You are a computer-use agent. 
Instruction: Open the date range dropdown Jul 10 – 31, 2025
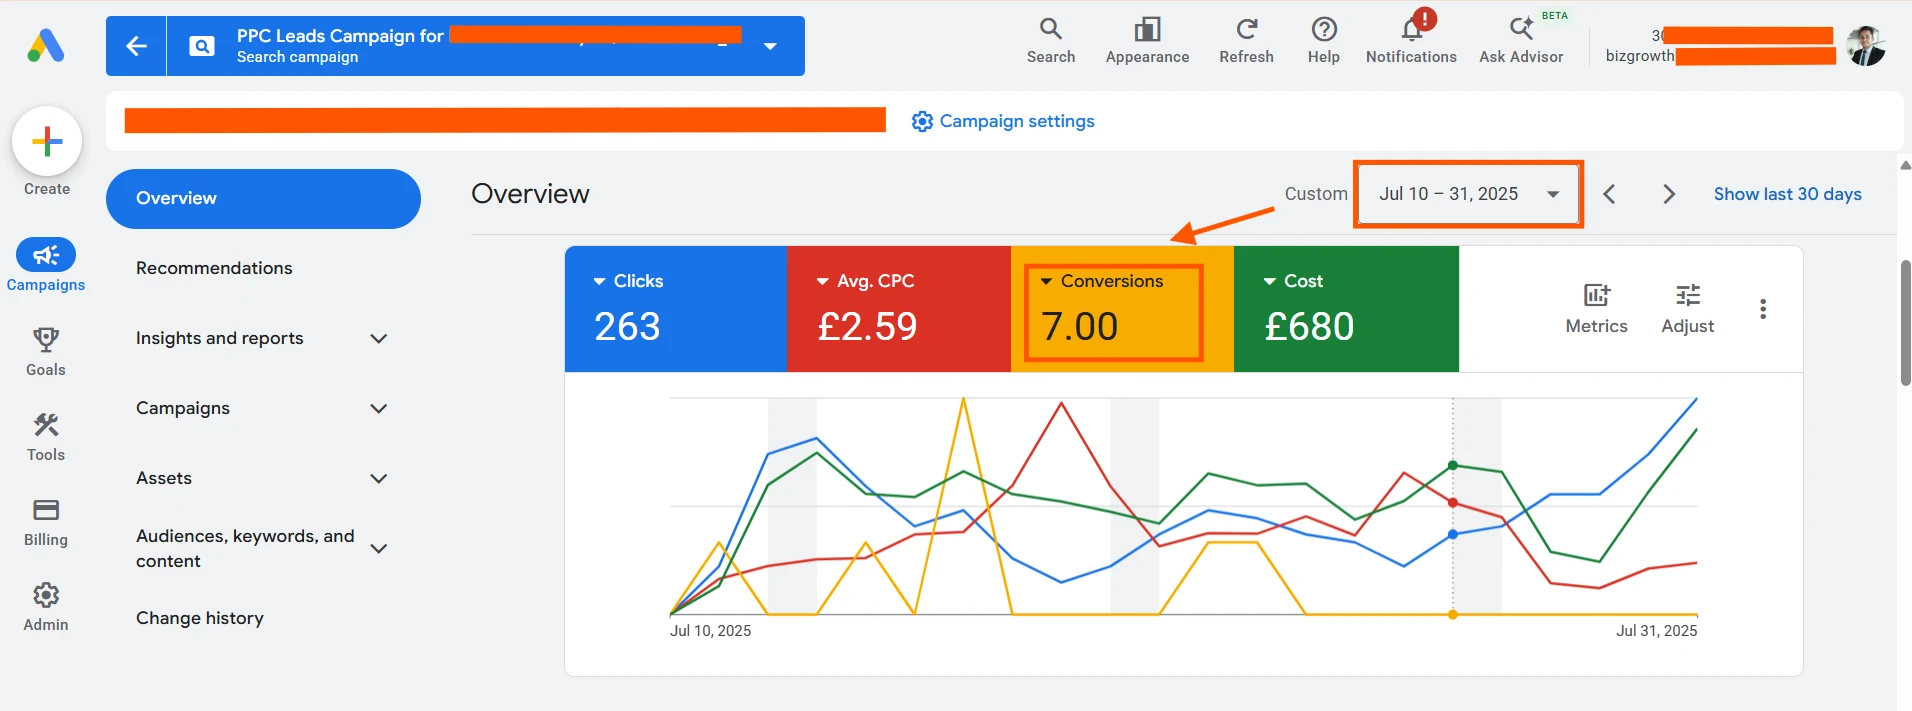coord(1468,194)
